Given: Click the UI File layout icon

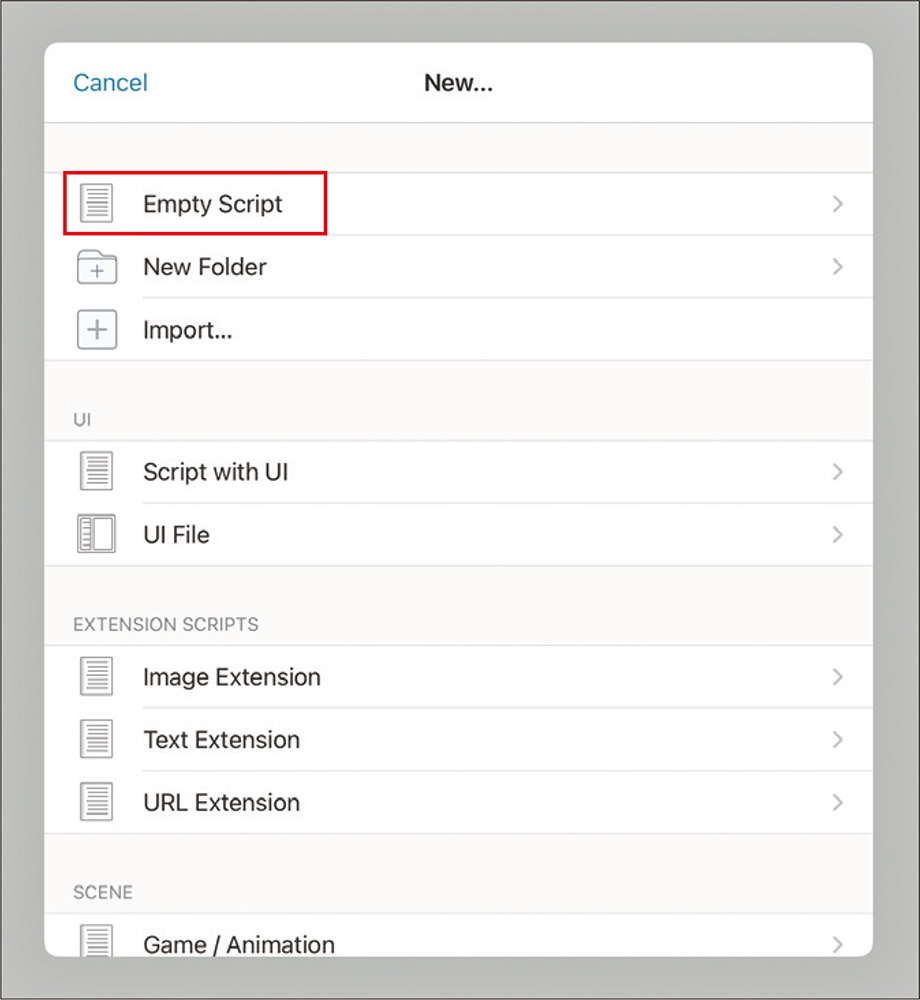Looking at the screenshot, I should (97, 534).
